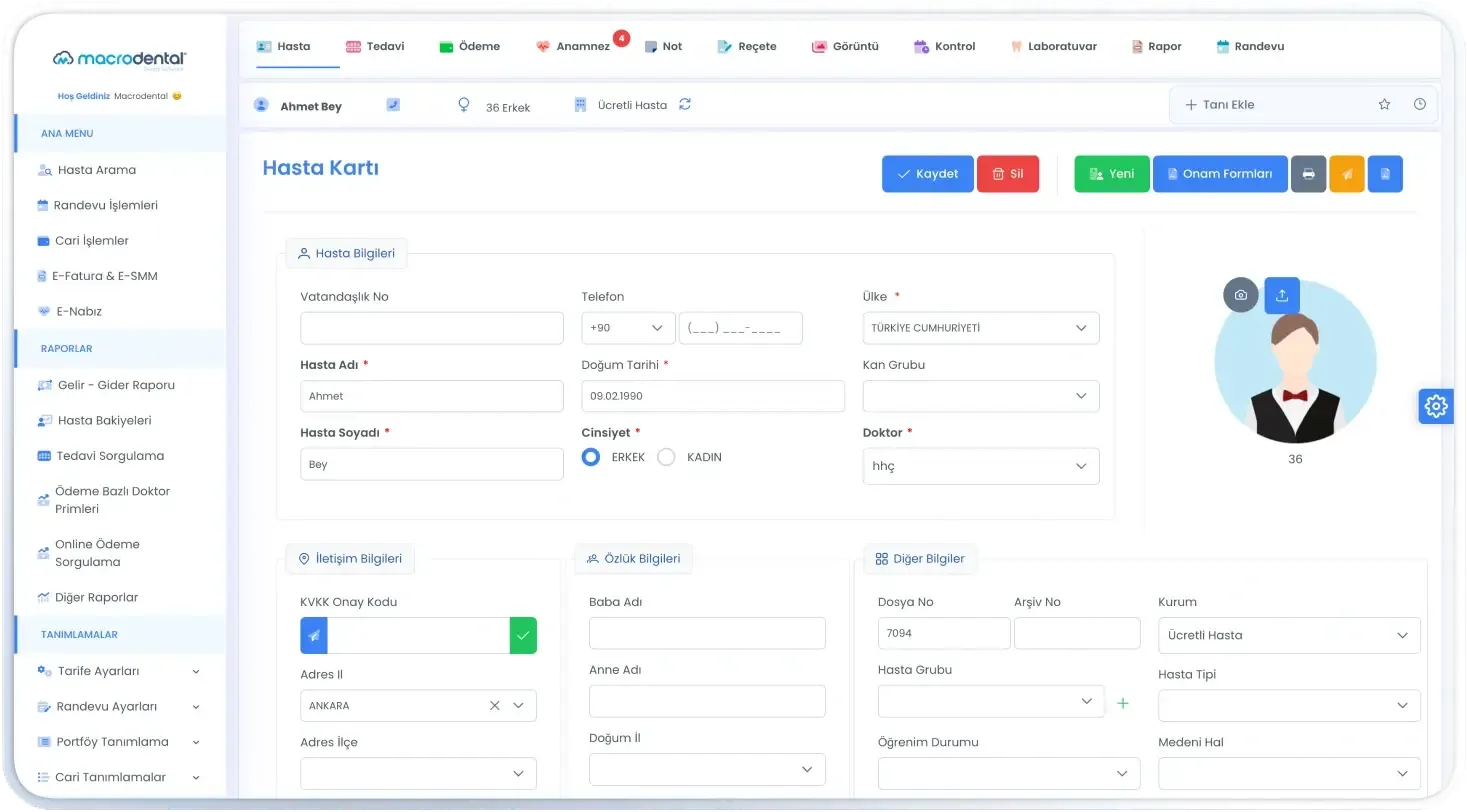This screenshot has height=812, width=1467.
Task: Open the +90 phone code dropdown
Action: coord(628,328)
